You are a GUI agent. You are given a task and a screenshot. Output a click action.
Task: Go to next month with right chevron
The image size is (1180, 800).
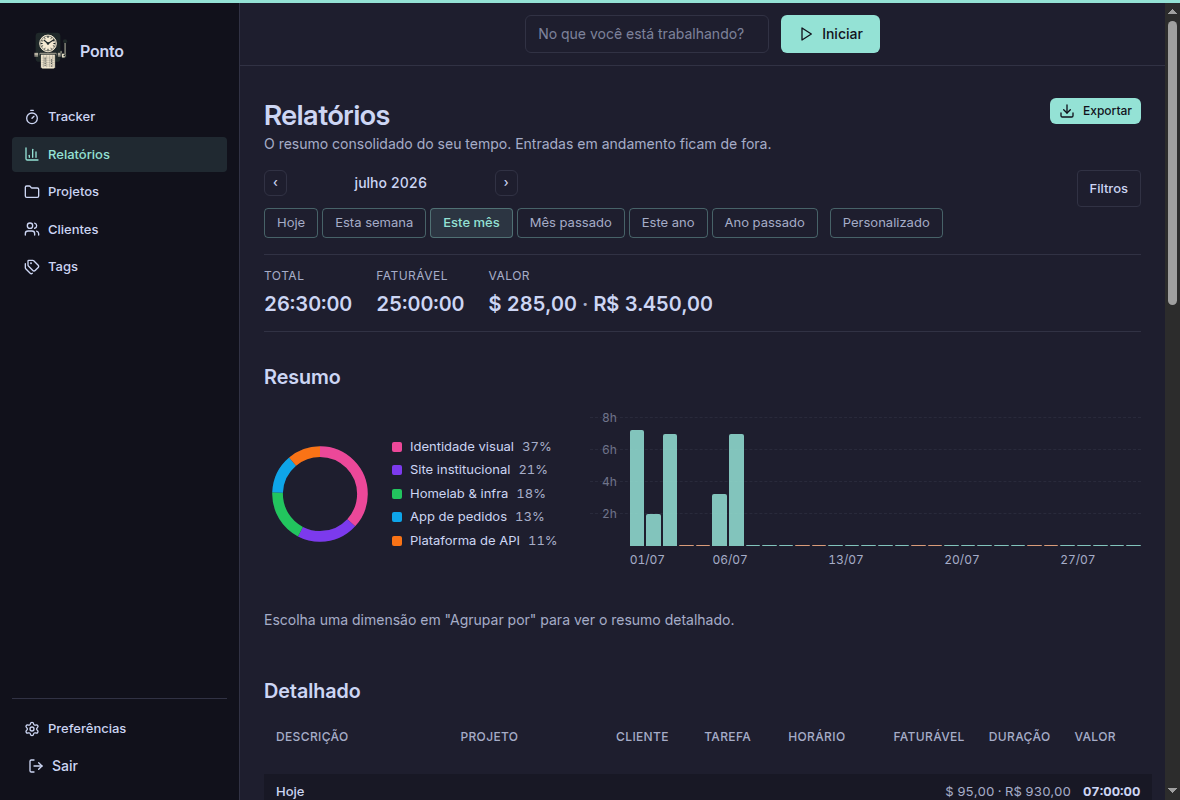click(x=506, y=183)
